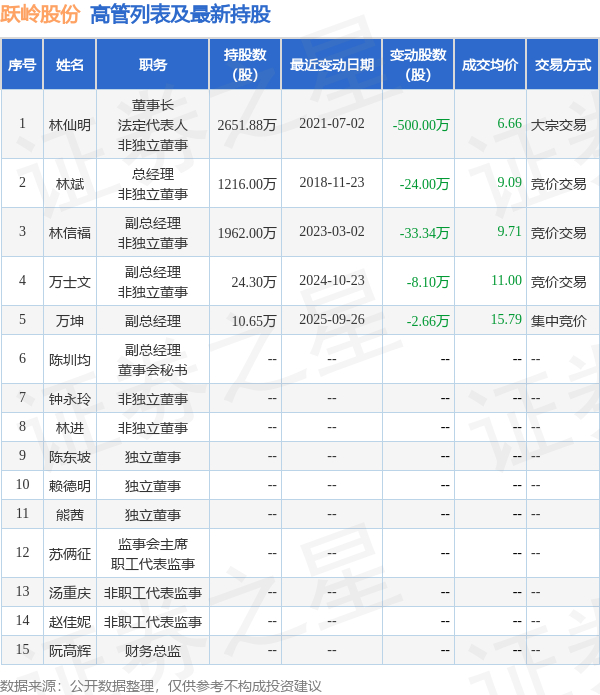Image resolution: width=600 pixels, height=695 pixels.
Task: Click the average price 15.79
Action: pos(506,319)
